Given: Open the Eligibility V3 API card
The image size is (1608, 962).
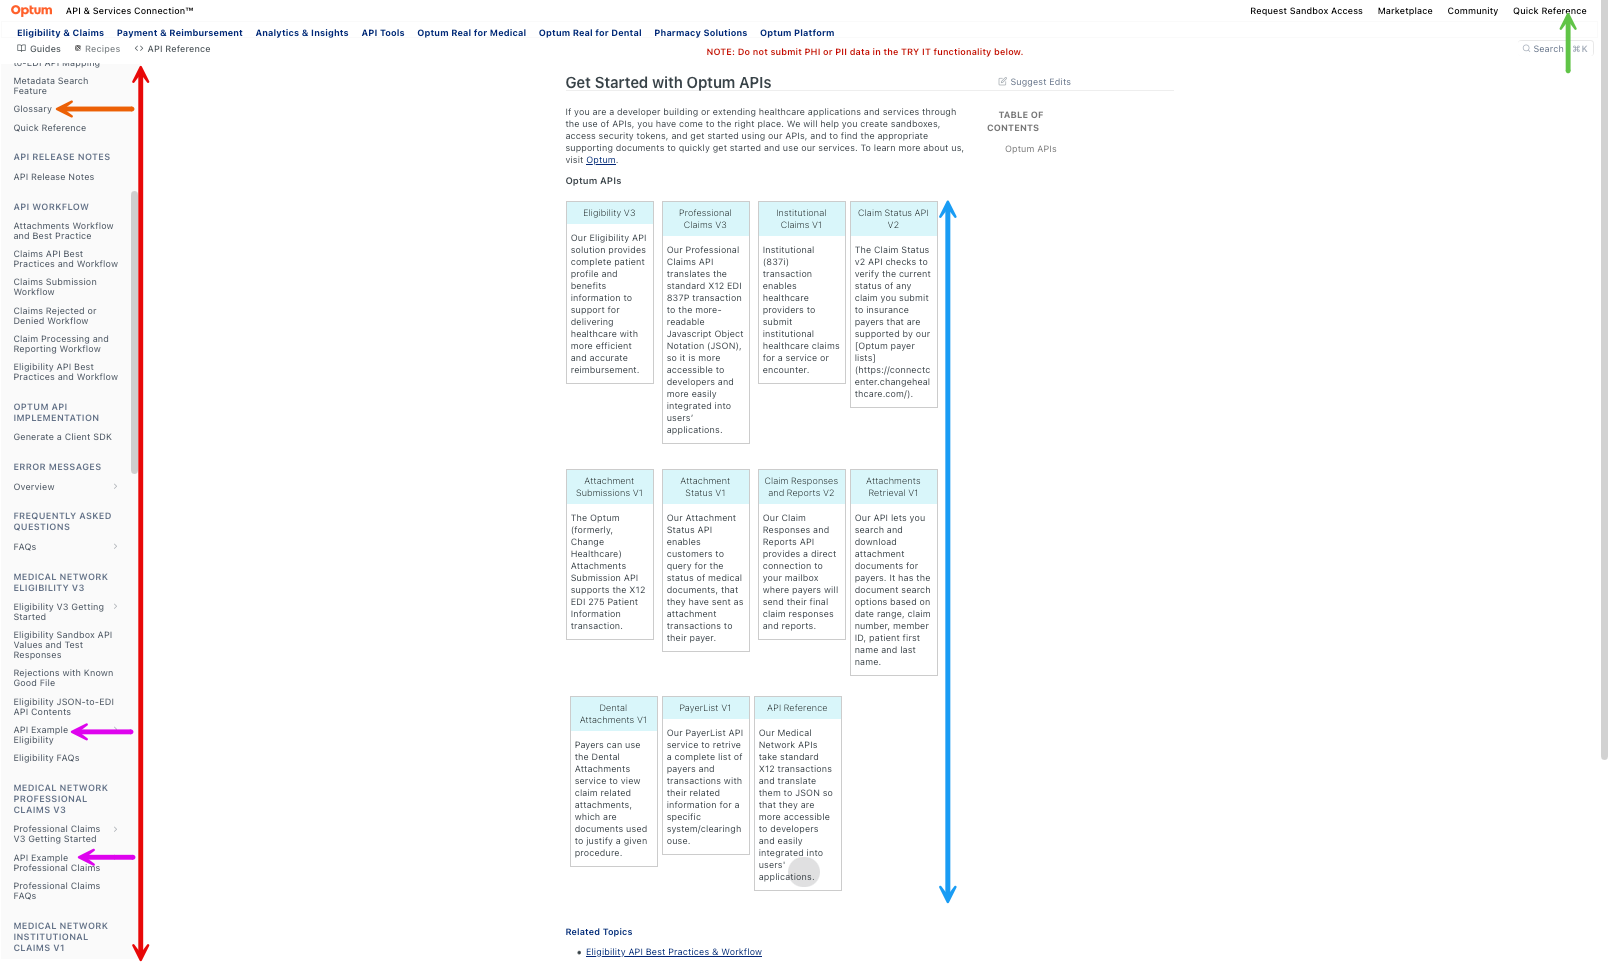Looking at the screenshot, I should 610,293.
